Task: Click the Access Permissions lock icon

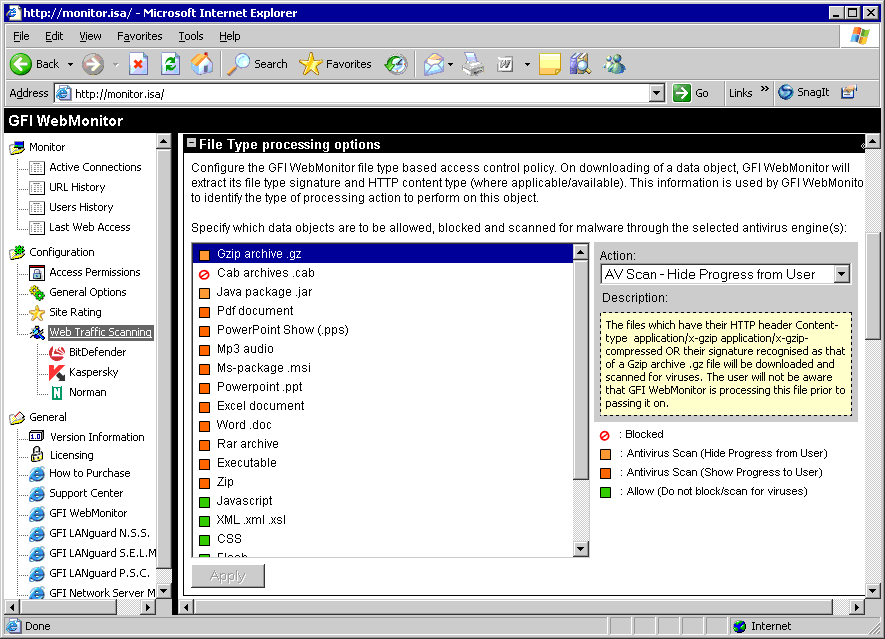Action: click(x=37, y=273)
